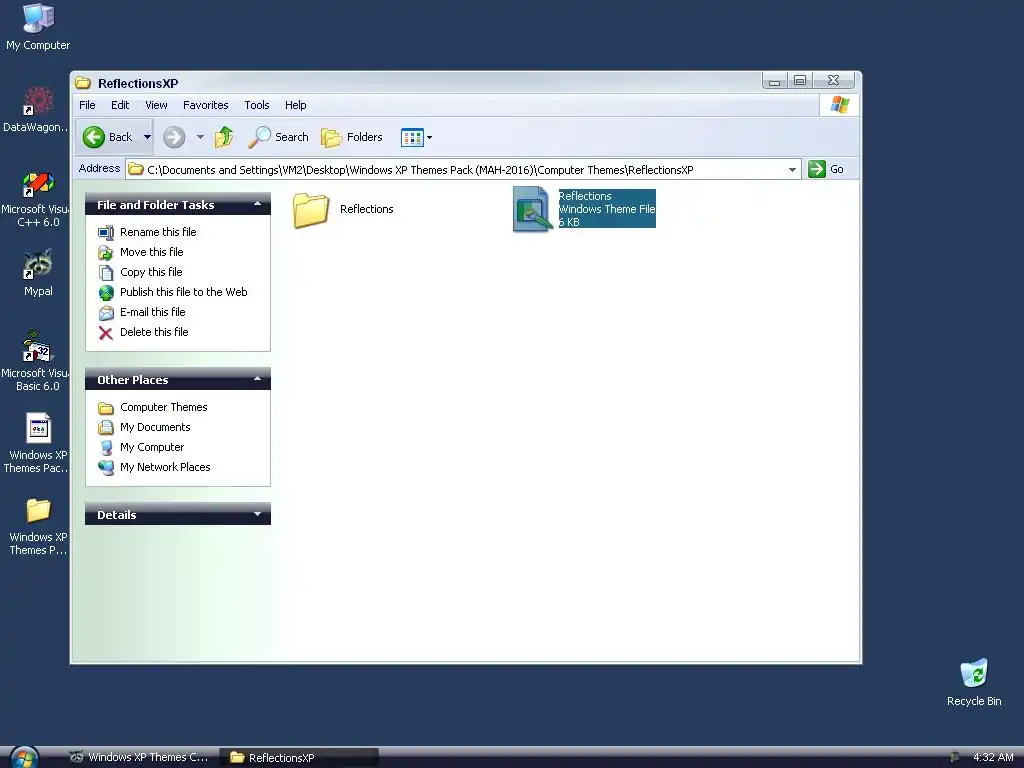Viewport: 1024px width, 768px height.
Task: Select the Reflections Windows Theme File icon
Action: pyautogui.click(x=532, y=209)
